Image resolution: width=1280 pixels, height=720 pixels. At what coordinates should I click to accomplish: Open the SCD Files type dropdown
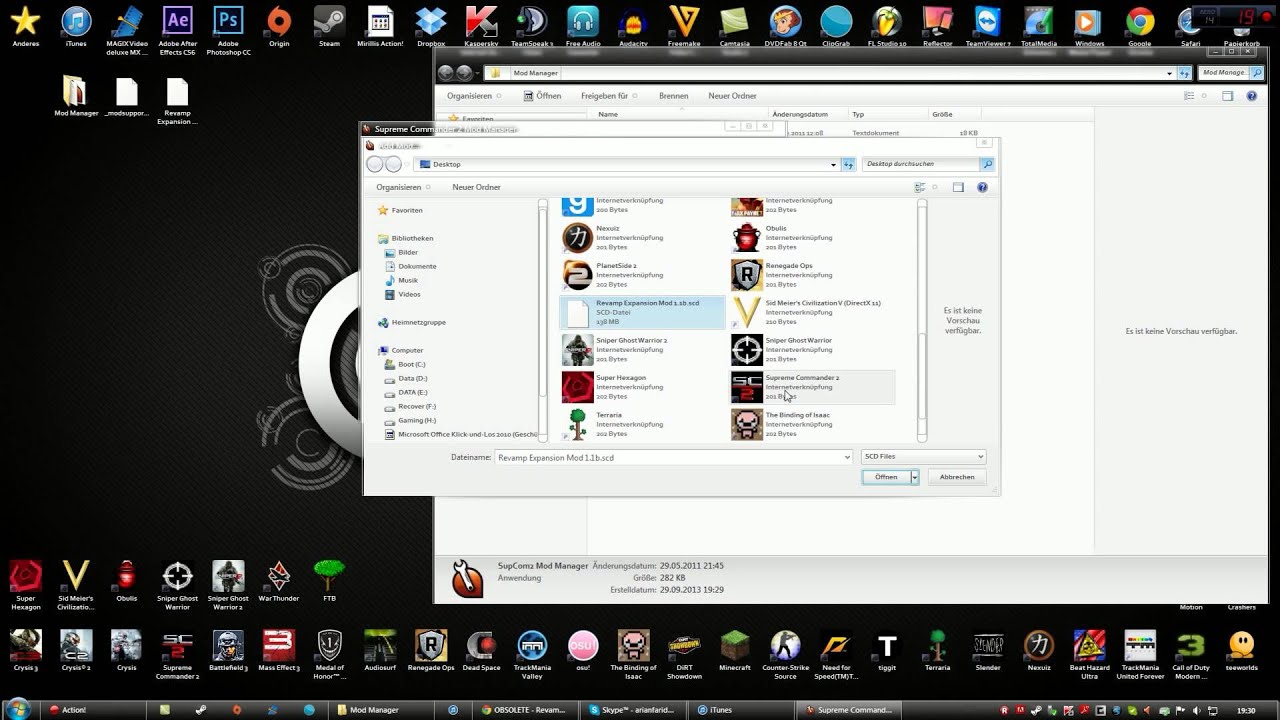coord(923,457)
